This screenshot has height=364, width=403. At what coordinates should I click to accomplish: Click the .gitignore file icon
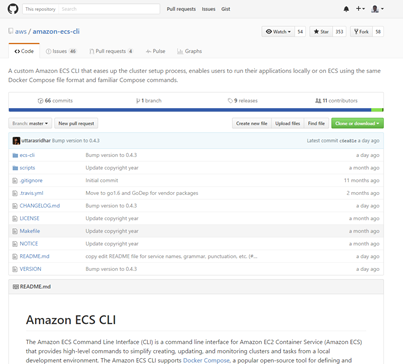point(15,181)
